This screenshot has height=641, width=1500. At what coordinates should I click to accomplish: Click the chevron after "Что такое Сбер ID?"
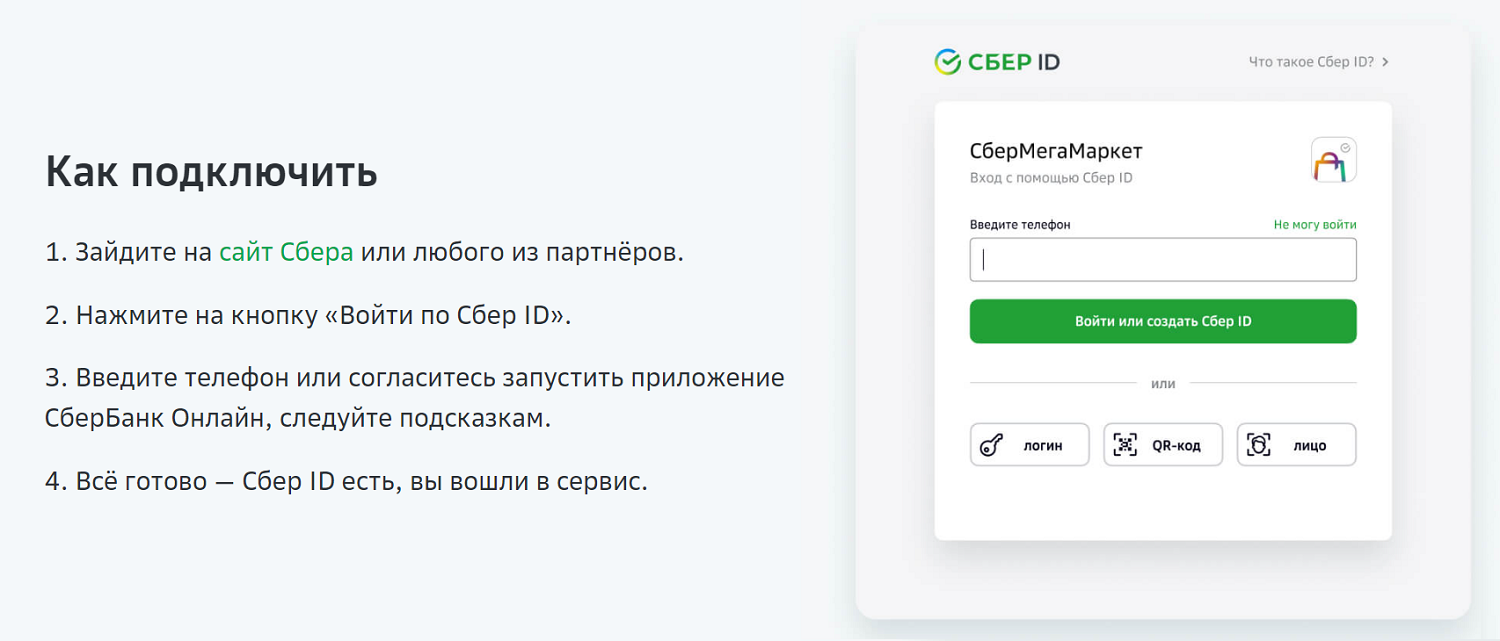[x=1385, y=62]
